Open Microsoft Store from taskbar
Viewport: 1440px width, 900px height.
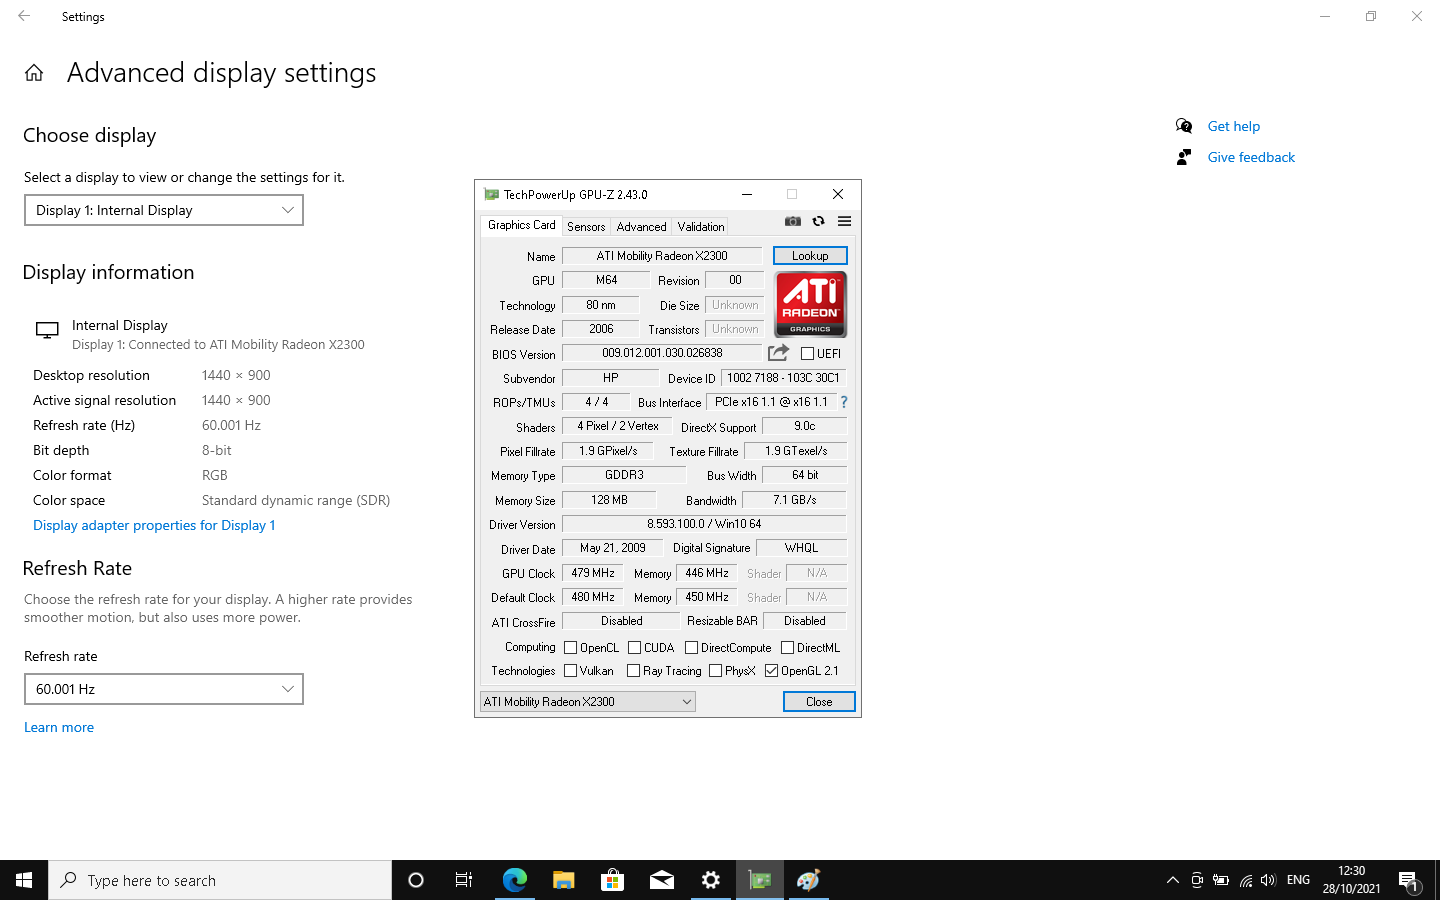[x=612, y=880]
